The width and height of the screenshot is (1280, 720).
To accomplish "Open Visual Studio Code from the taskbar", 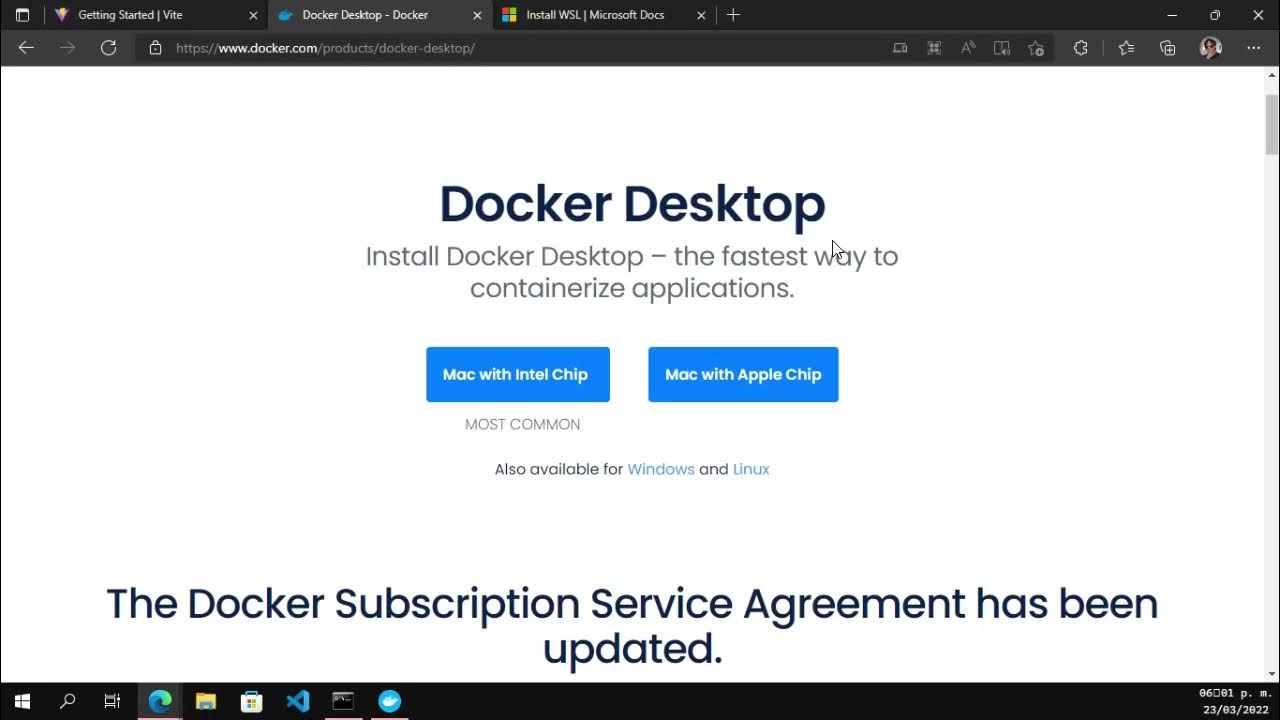I will [298, 701].
